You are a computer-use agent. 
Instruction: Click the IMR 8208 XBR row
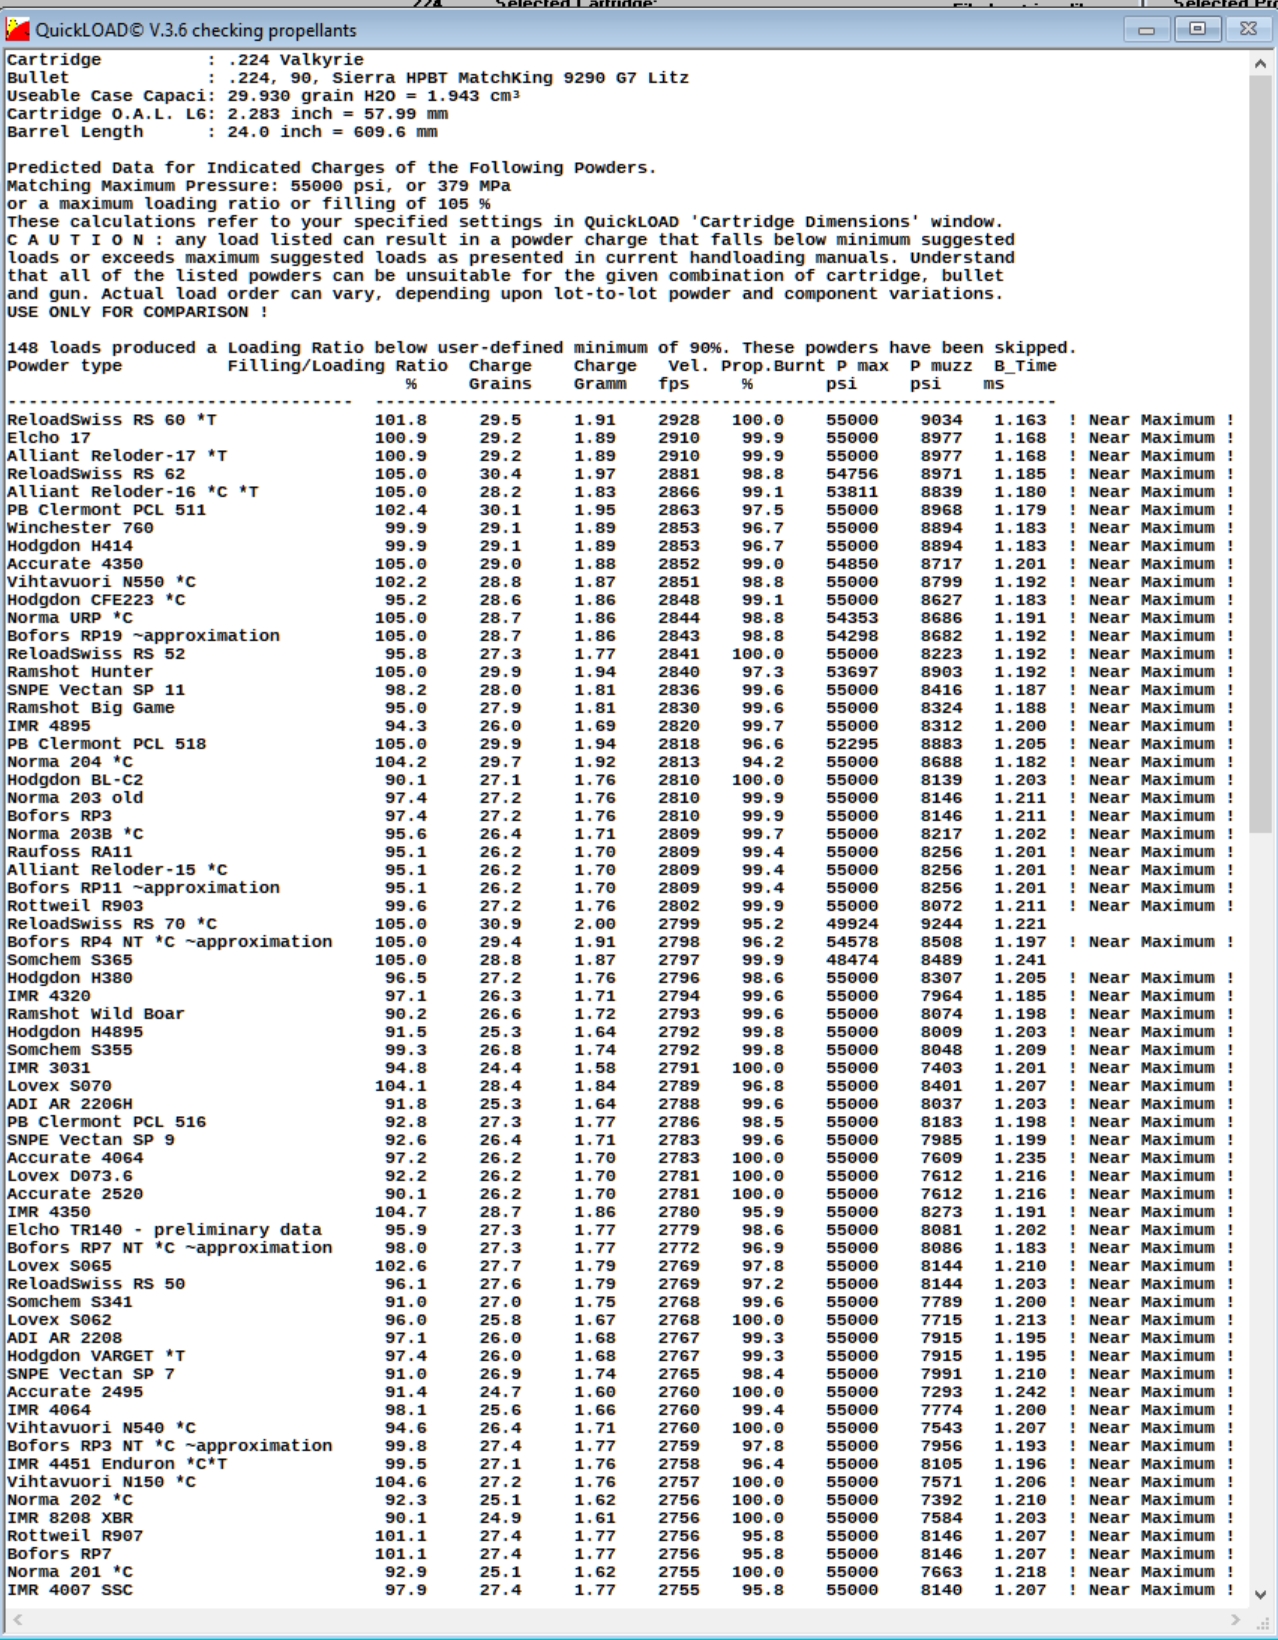[x=620, y=1518]
